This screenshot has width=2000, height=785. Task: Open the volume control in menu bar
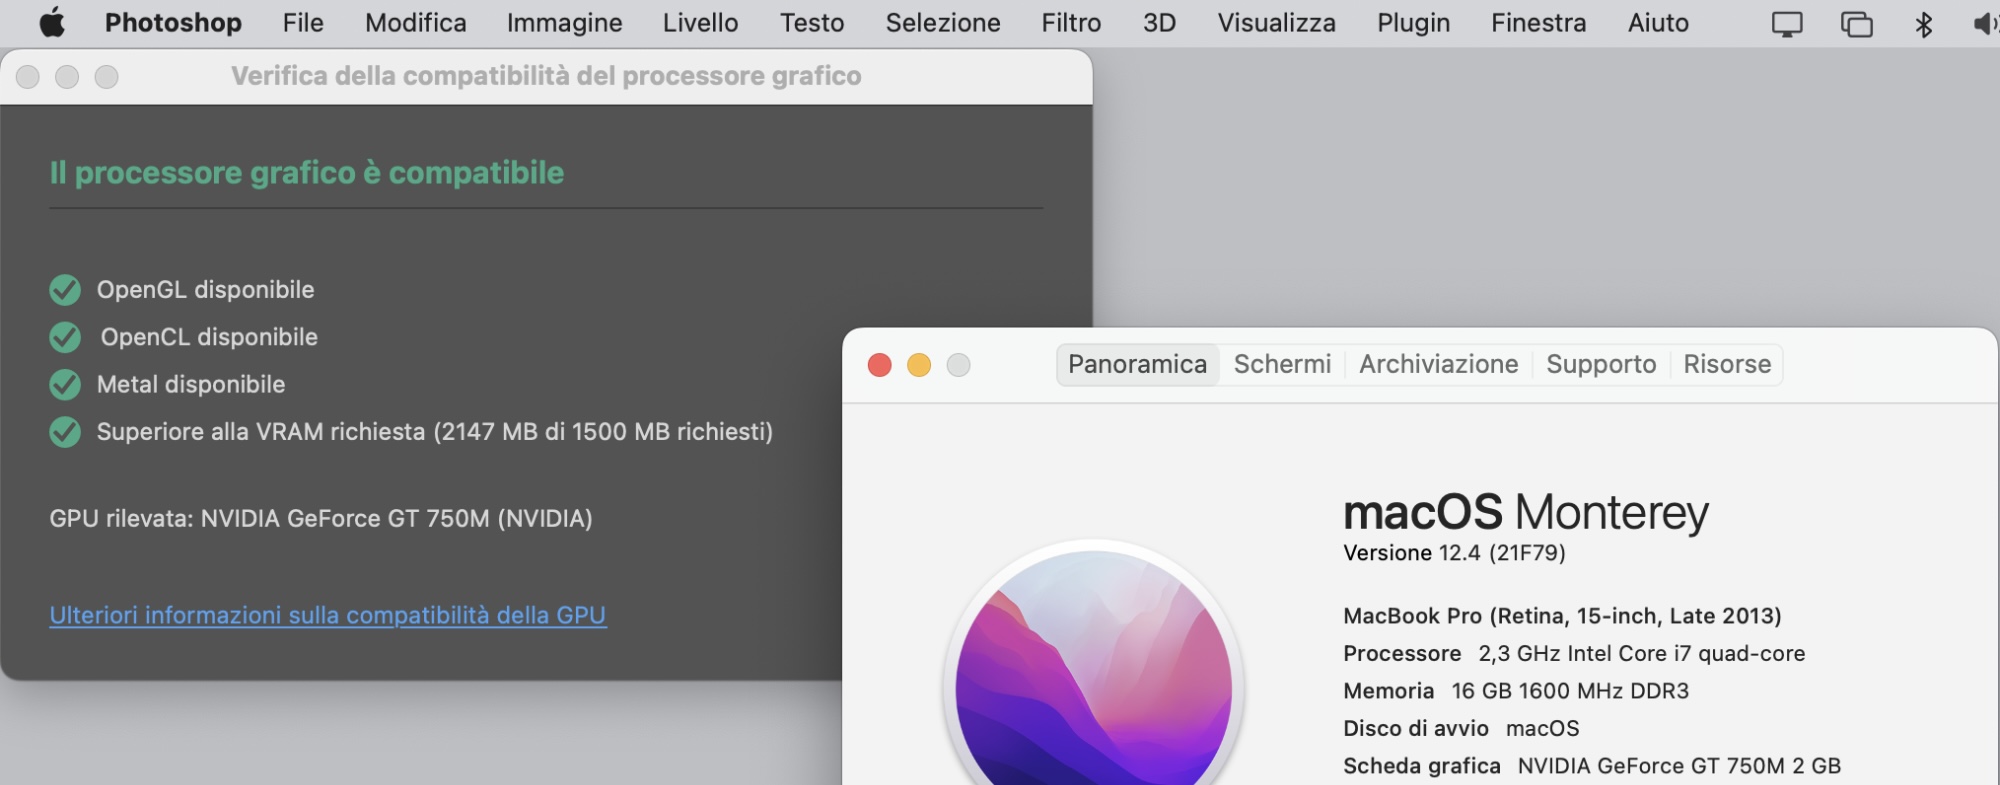click(x=1984, y=23)
